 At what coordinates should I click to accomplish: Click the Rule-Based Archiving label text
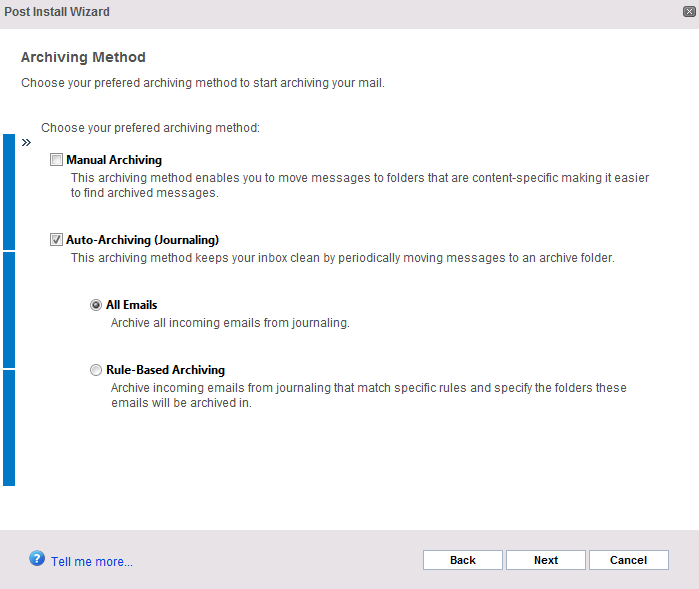tap(165, 370)
